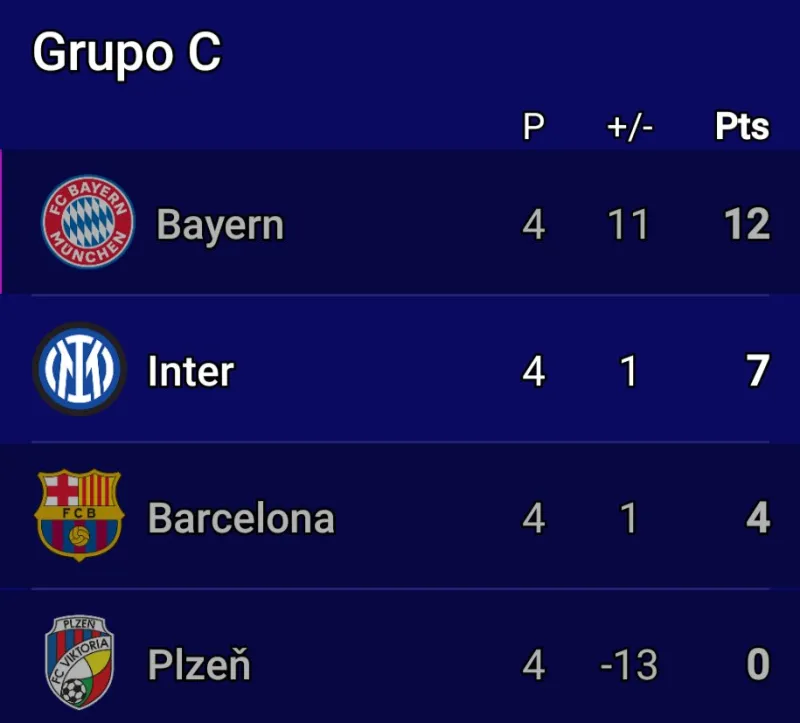Click Barcelona's goal difference value
The image size is (800, 723).
tap(629, 518)
